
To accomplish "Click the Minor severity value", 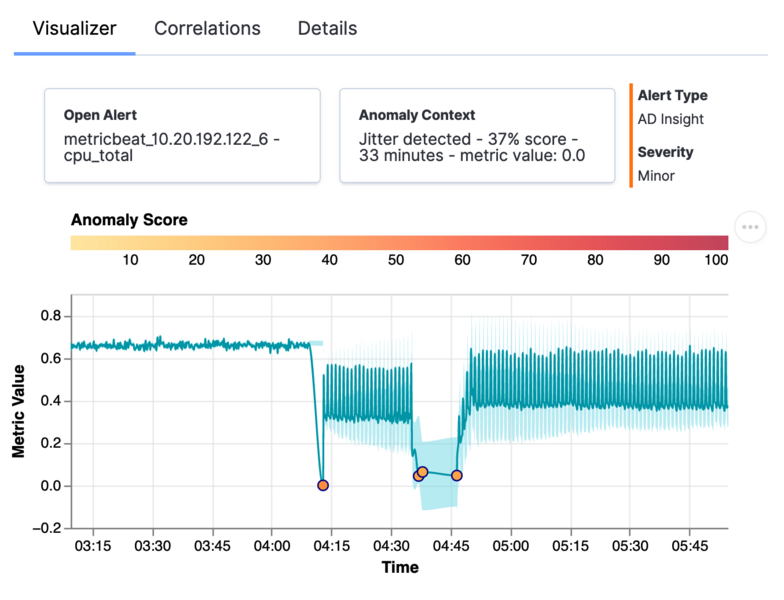I will 656,176.
